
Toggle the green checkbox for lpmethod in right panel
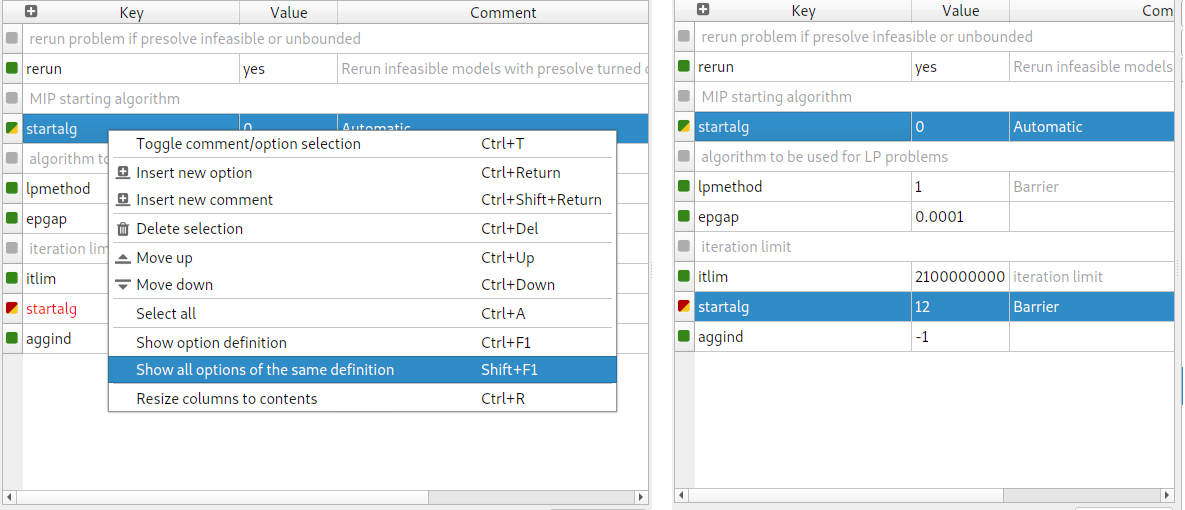[x=684, y=187]
